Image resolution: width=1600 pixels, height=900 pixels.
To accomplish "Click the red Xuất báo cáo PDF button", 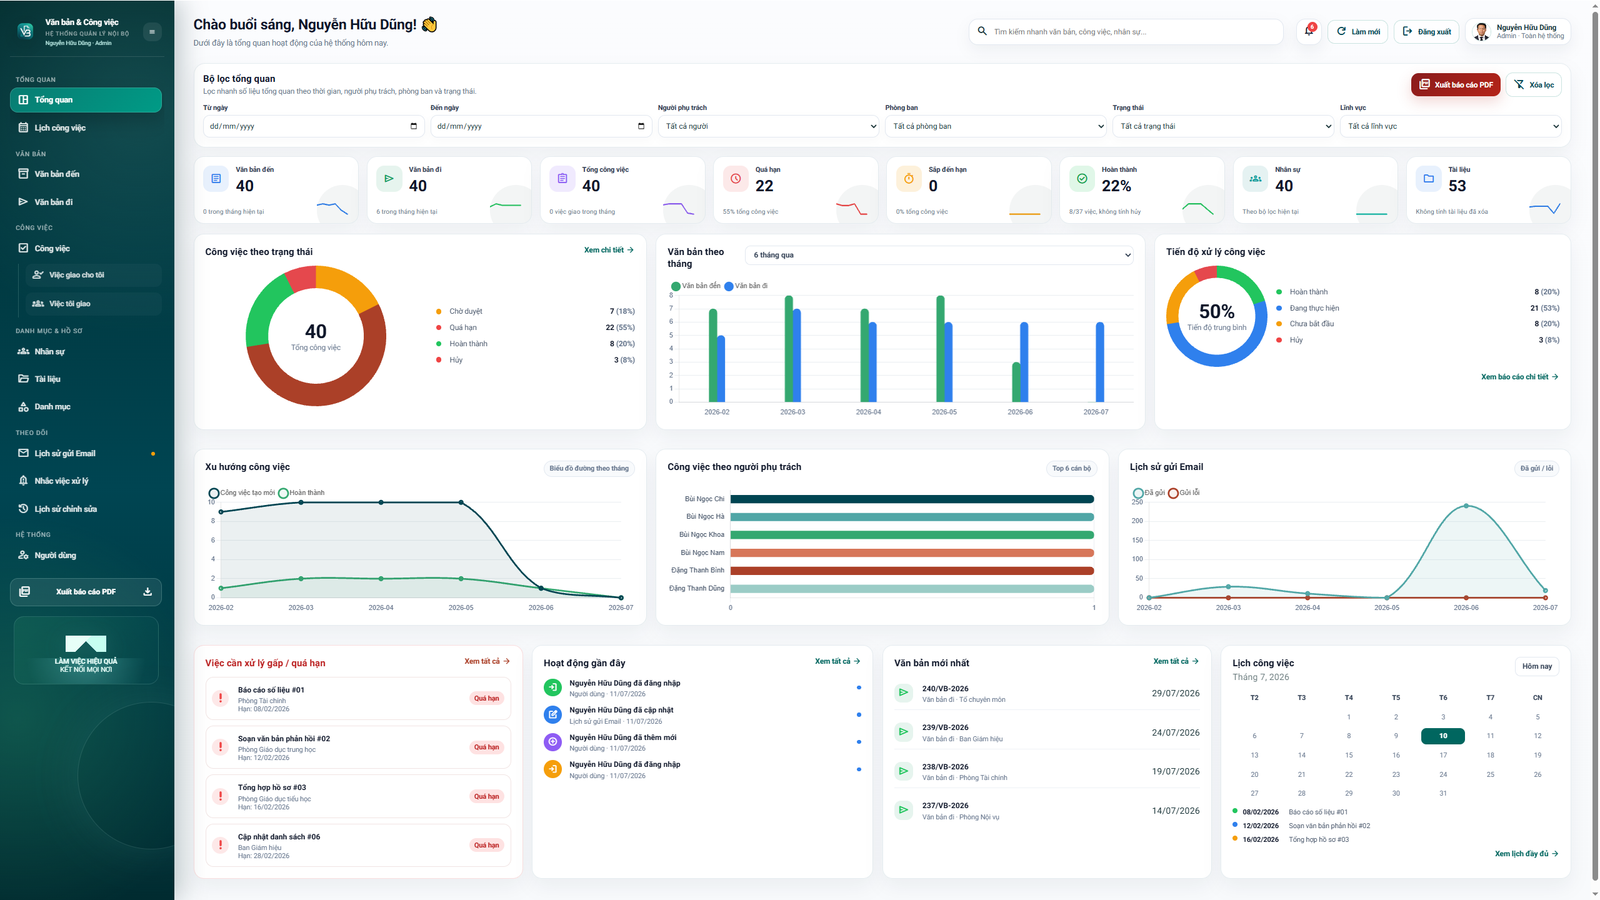I will pyautogui.click(x=1456, y=85).
